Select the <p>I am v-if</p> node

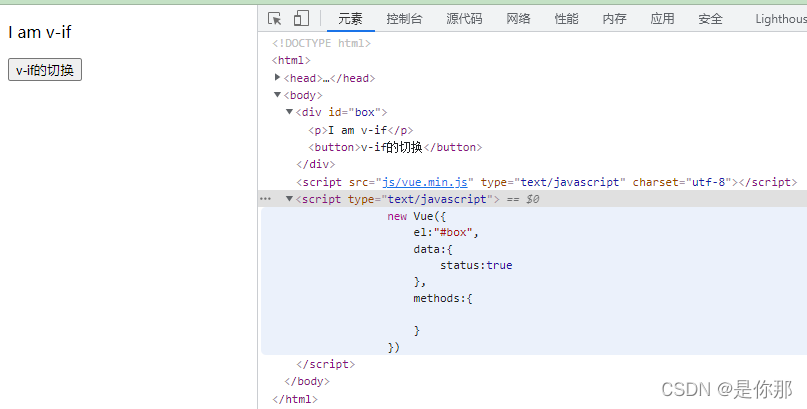point(361,130)
